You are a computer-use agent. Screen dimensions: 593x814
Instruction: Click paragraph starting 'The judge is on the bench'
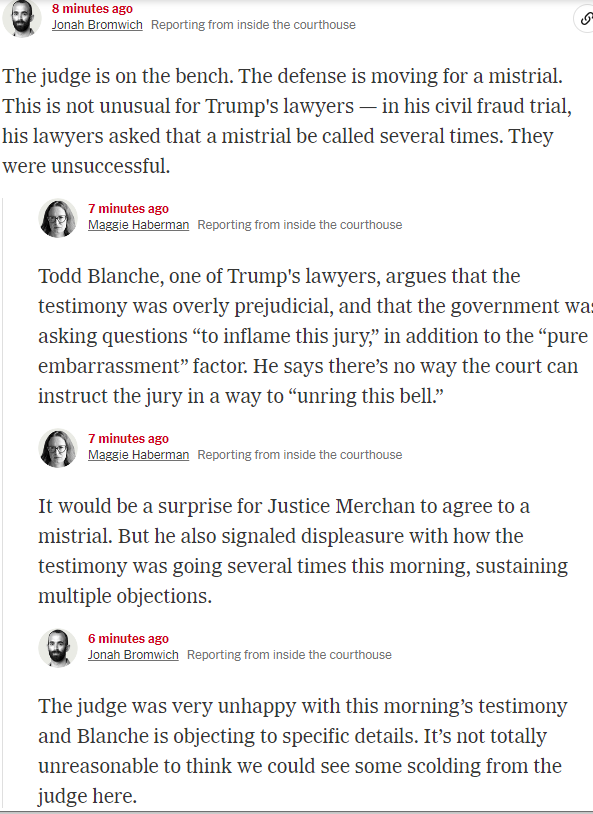click(287, 121)
